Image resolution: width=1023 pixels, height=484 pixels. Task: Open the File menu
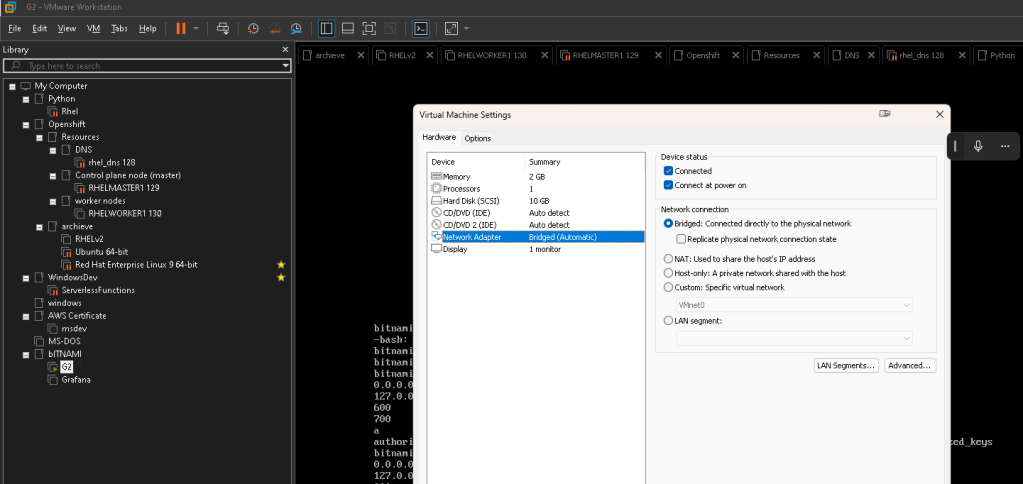tap(14, 29)
